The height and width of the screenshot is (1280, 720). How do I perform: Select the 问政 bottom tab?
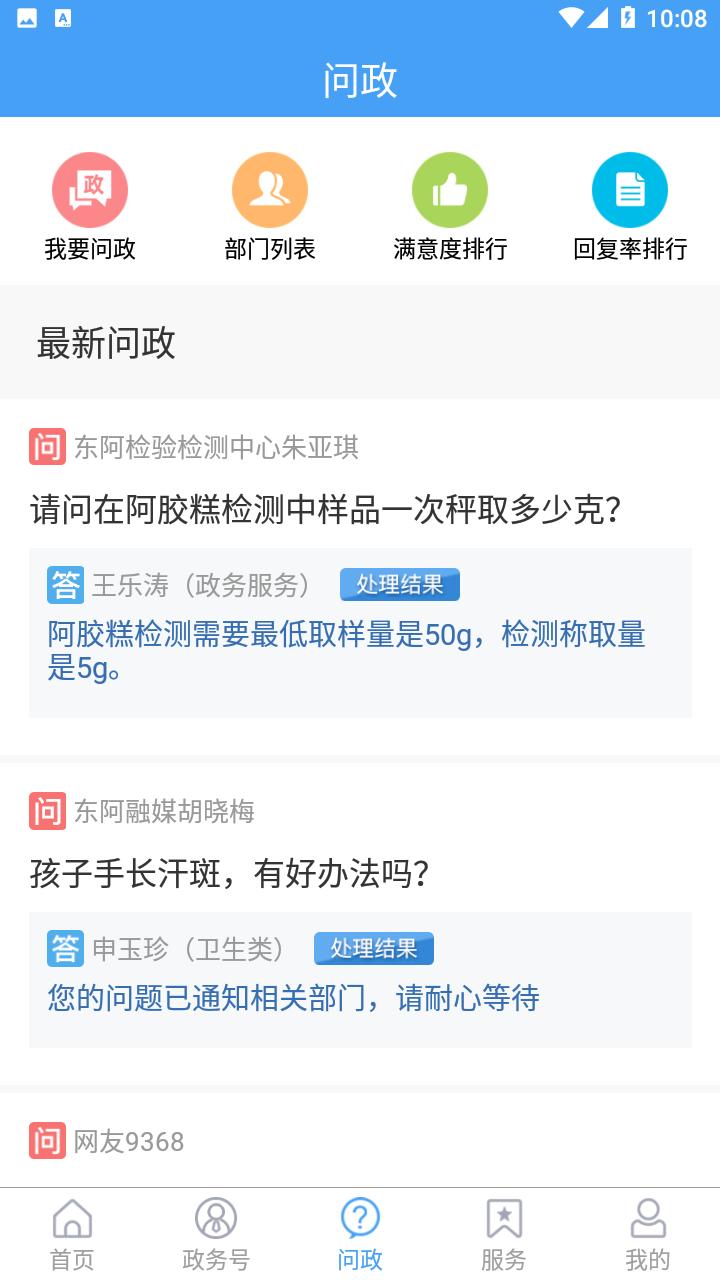click(x=360, y=1235)
